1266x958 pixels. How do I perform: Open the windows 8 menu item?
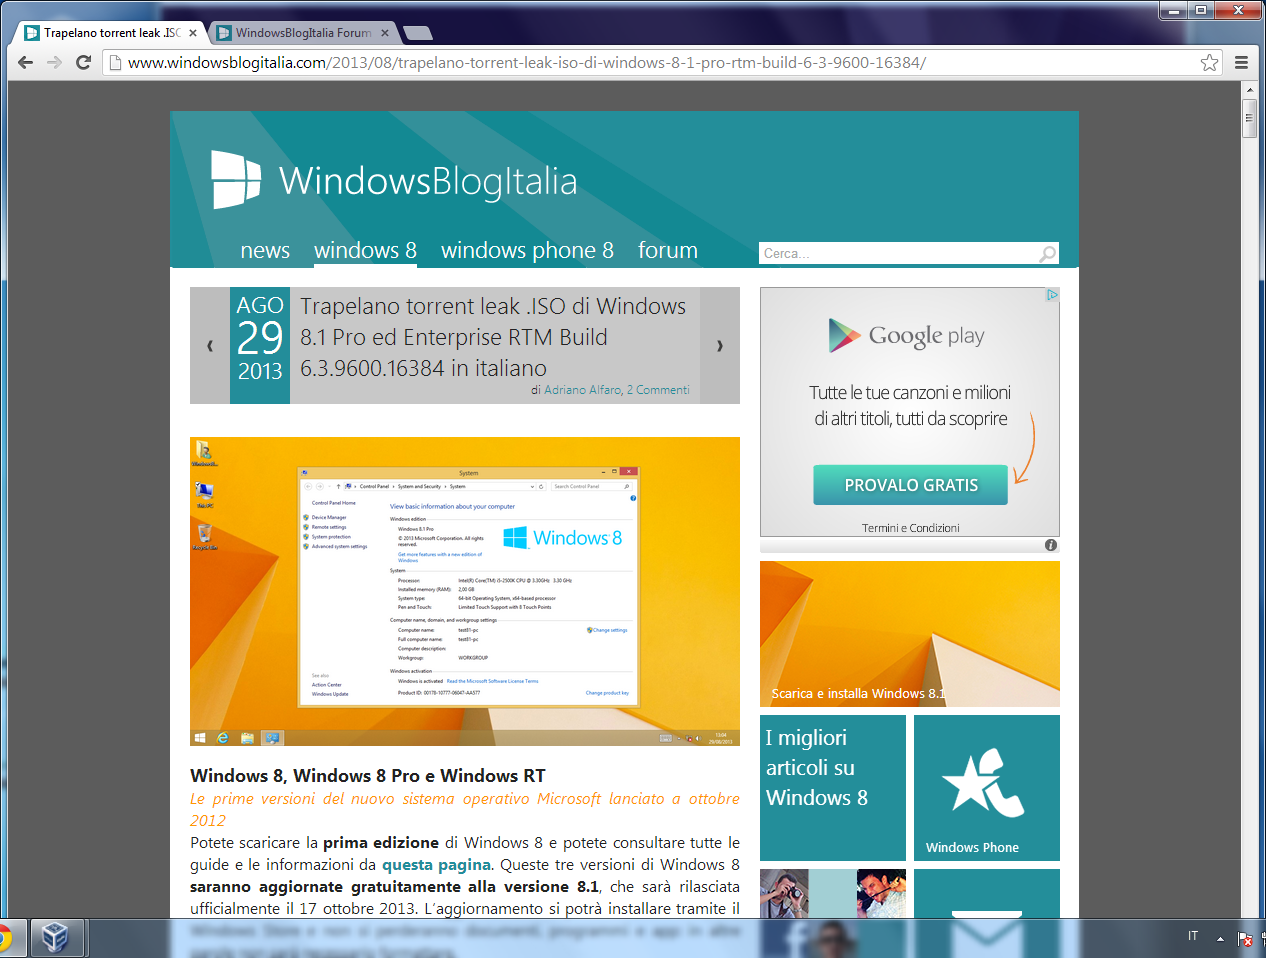click(365, 250)
